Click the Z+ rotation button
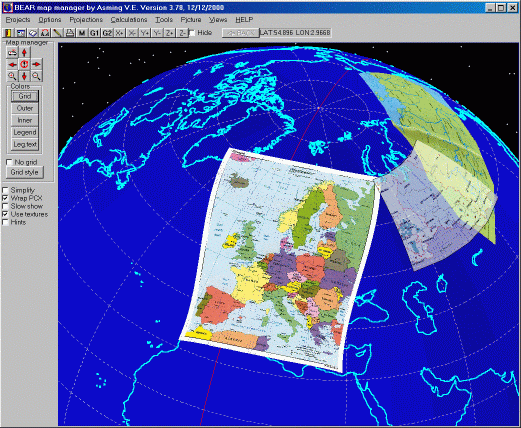The height and width of the screenshot is (428, 521). (170, 33)
